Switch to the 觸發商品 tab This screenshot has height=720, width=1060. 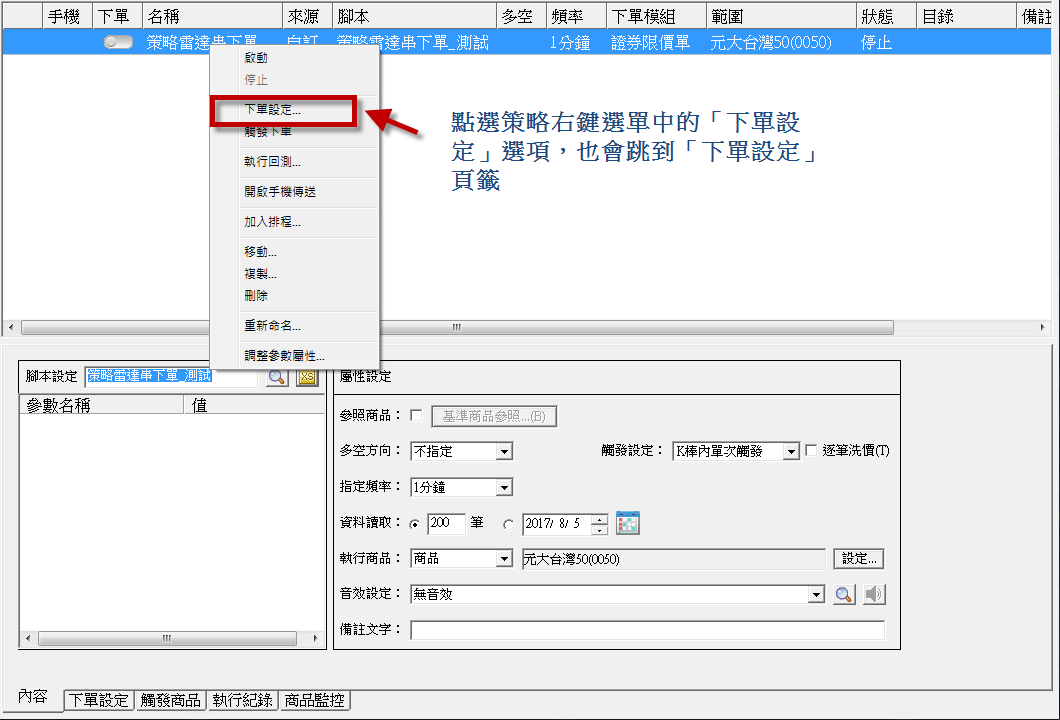point(171,700)
